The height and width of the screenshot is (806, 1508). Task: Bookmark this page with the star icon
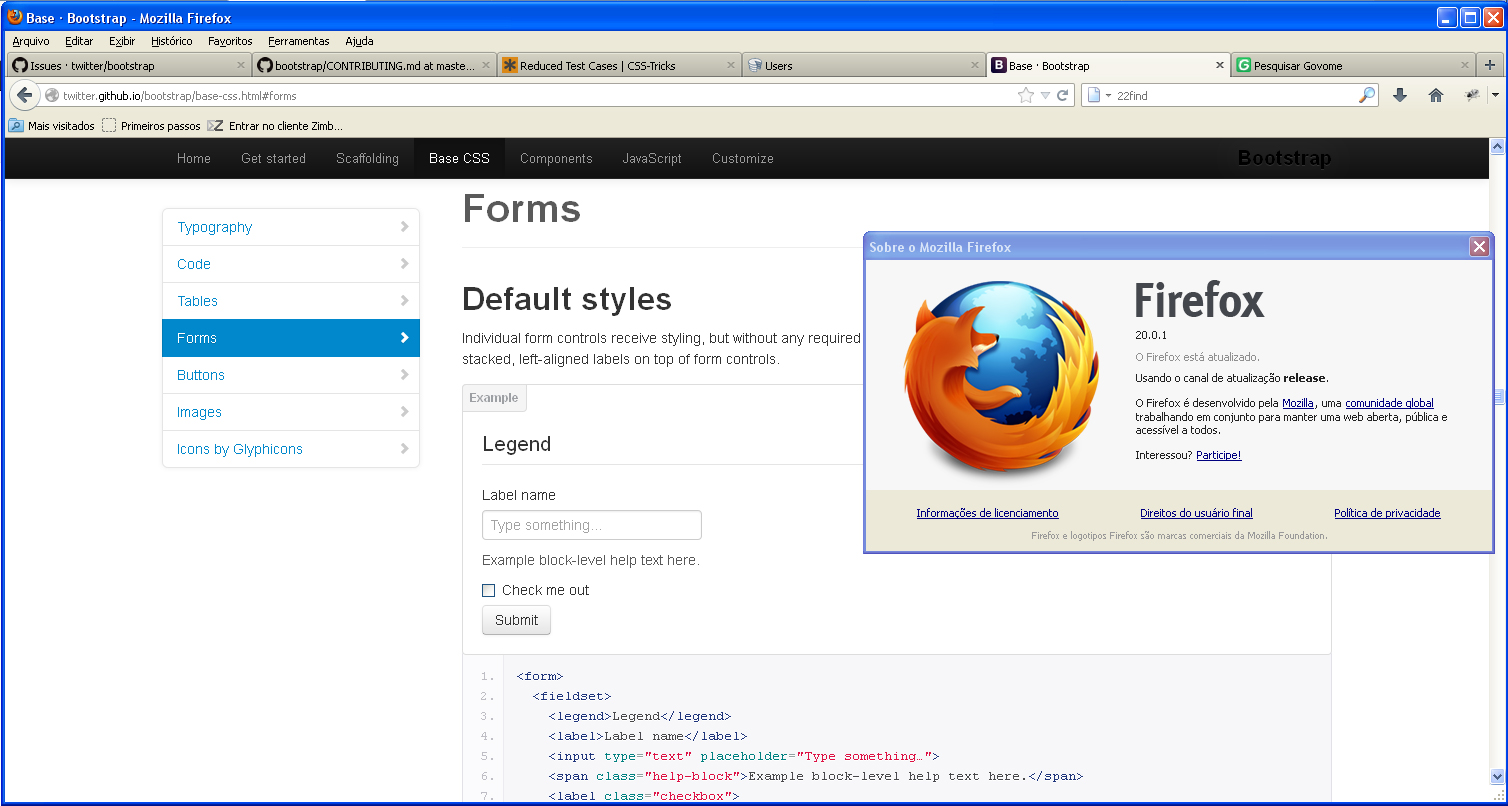[1026, 96]
